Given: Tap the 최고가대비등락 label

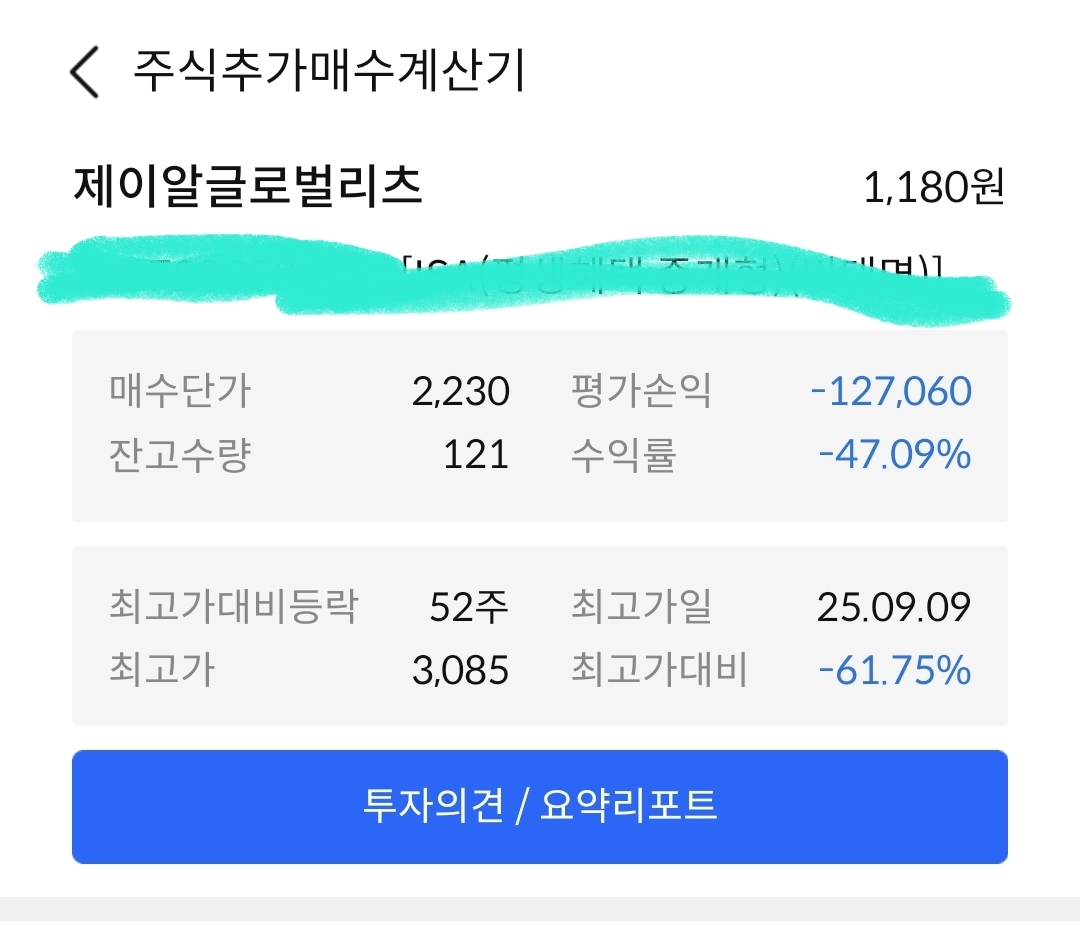Looking at the screenshot, I should click(232, 607).
